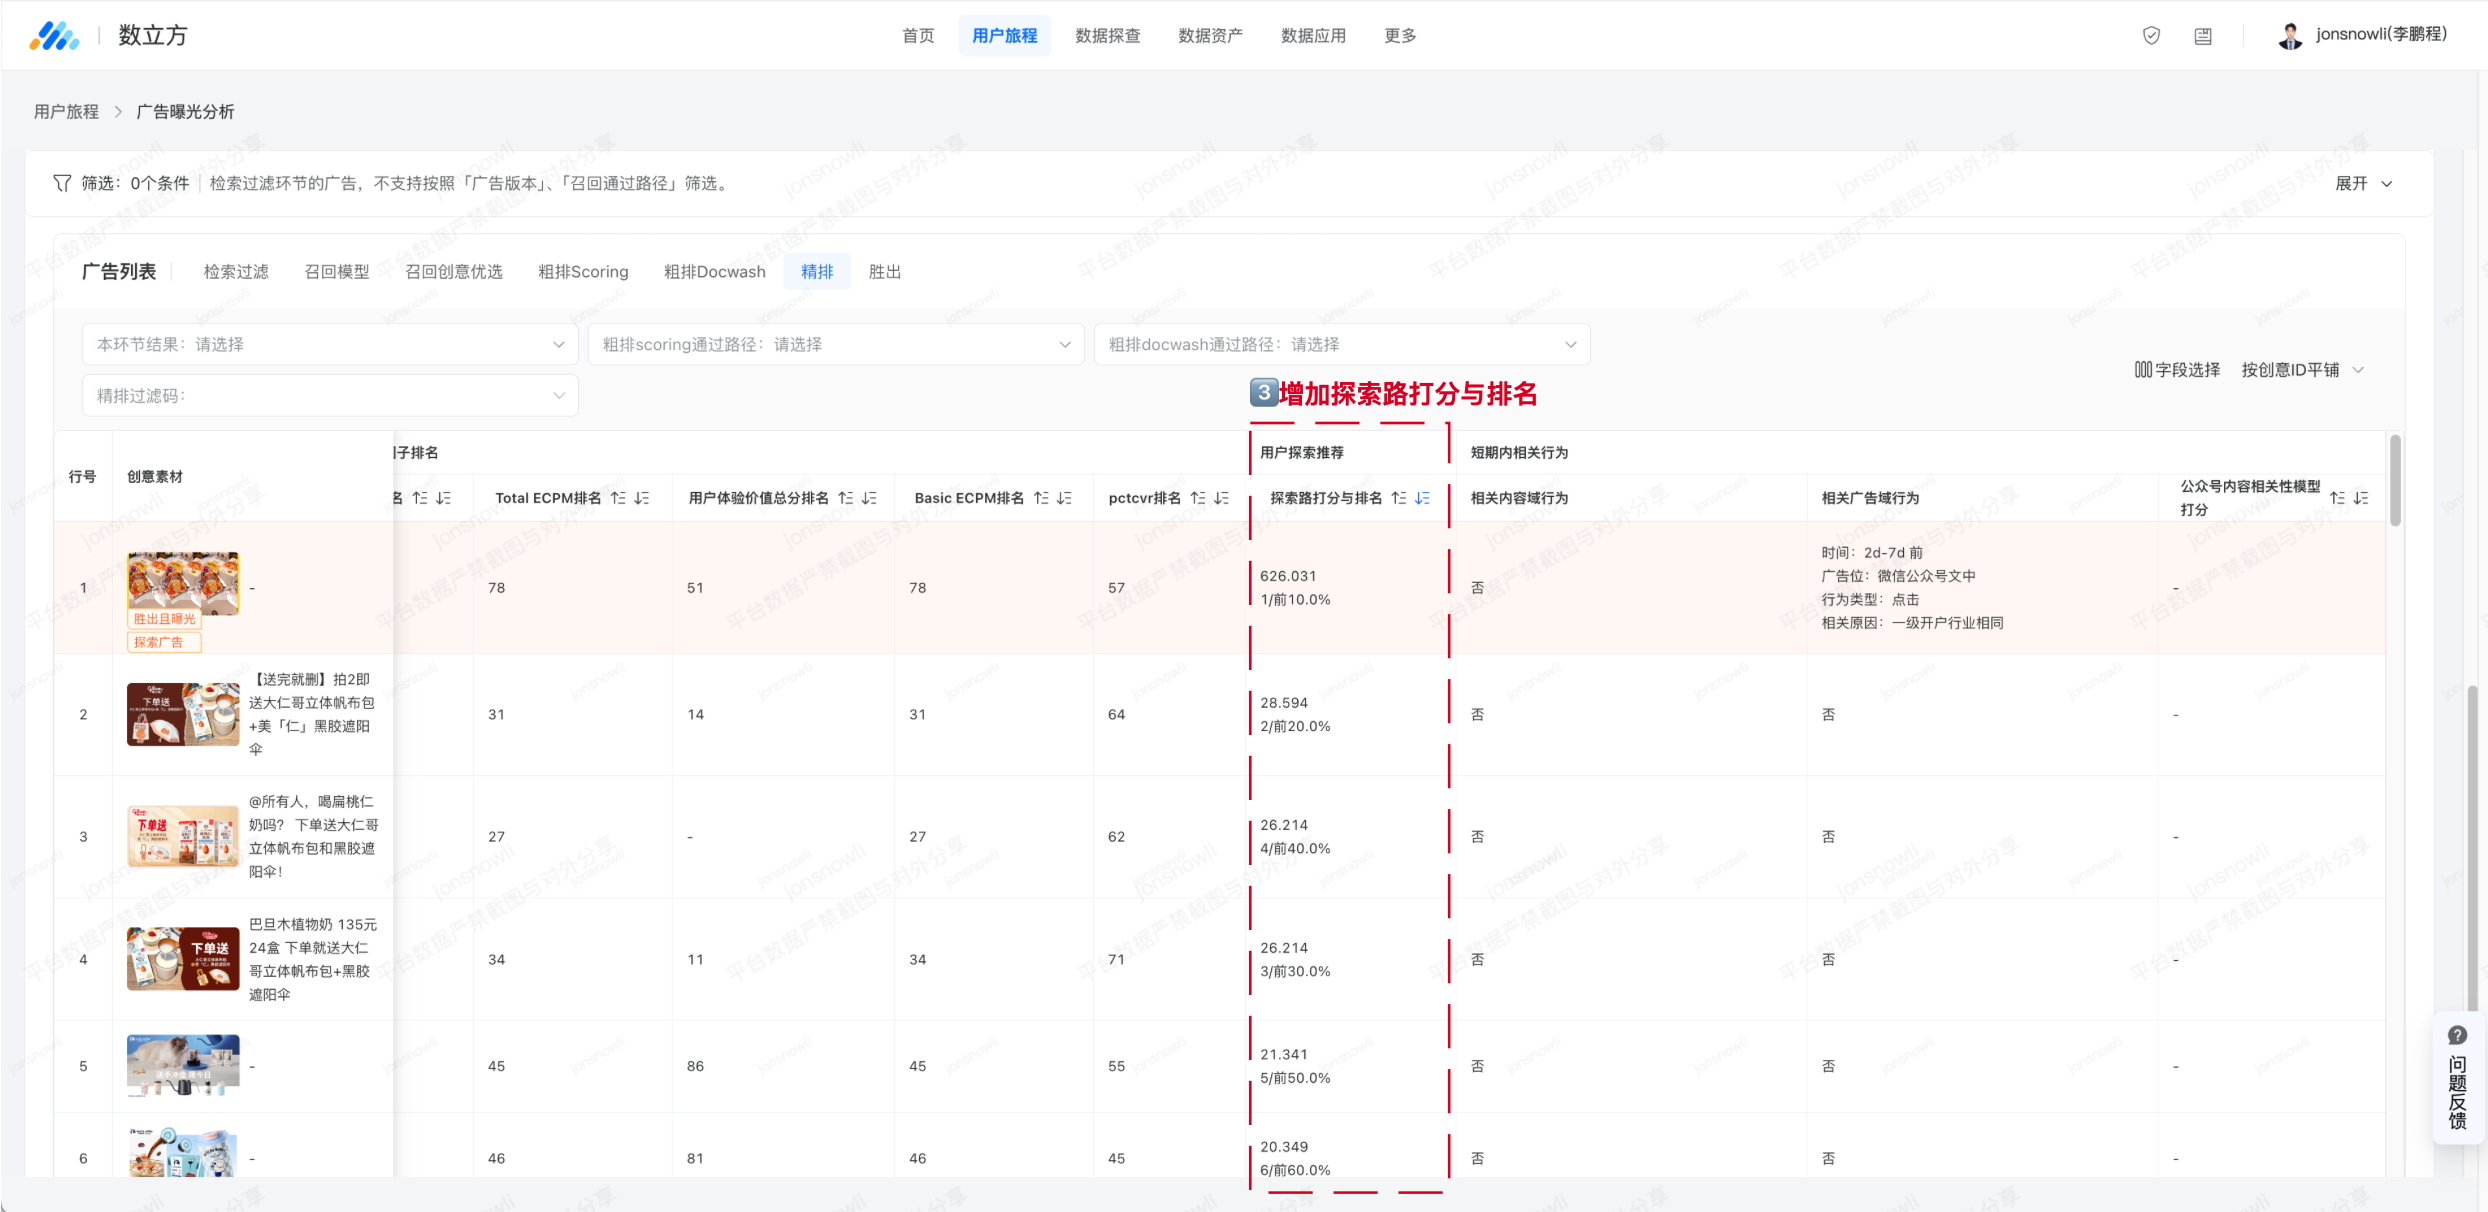Open 粗排scoring通过路径 dropdown

click(x=836, y=344)
